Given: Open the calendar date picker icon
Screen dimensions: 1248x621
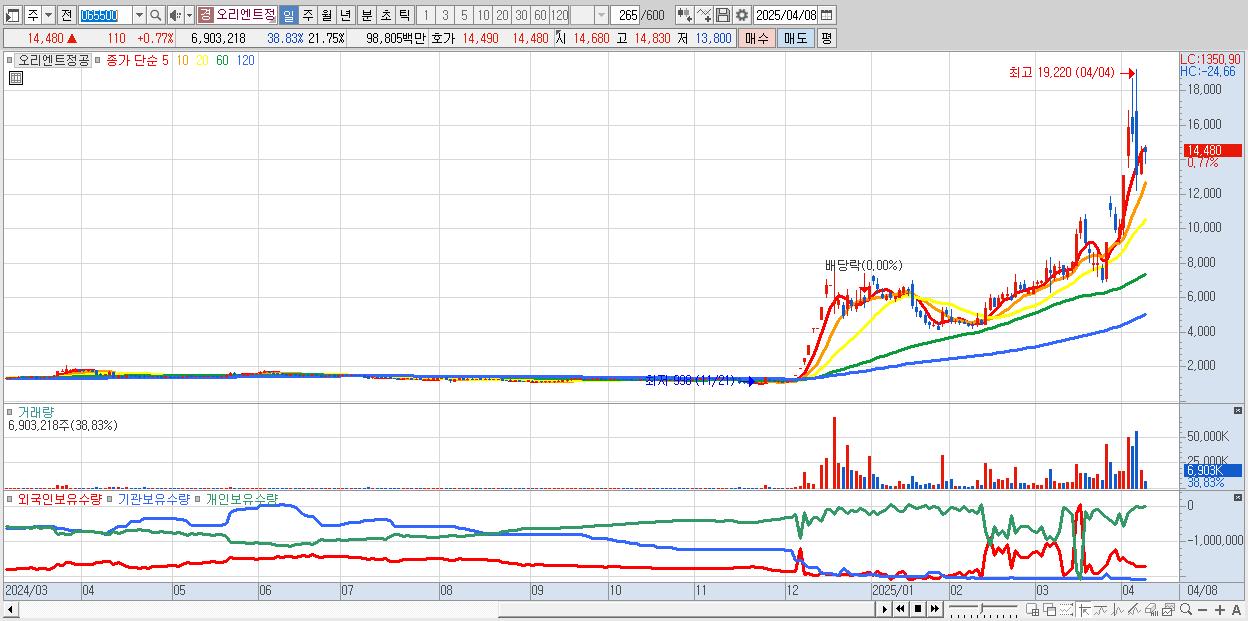Looking at the screenshot, I should coord(826,15).
